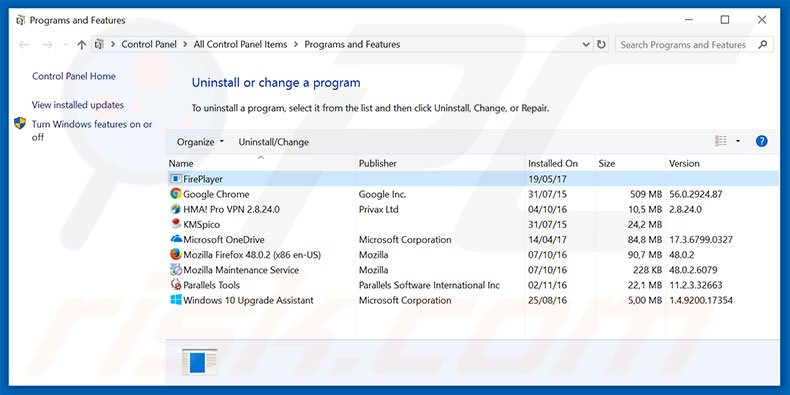Click the Parallels Tools icon

pos(175,285)
